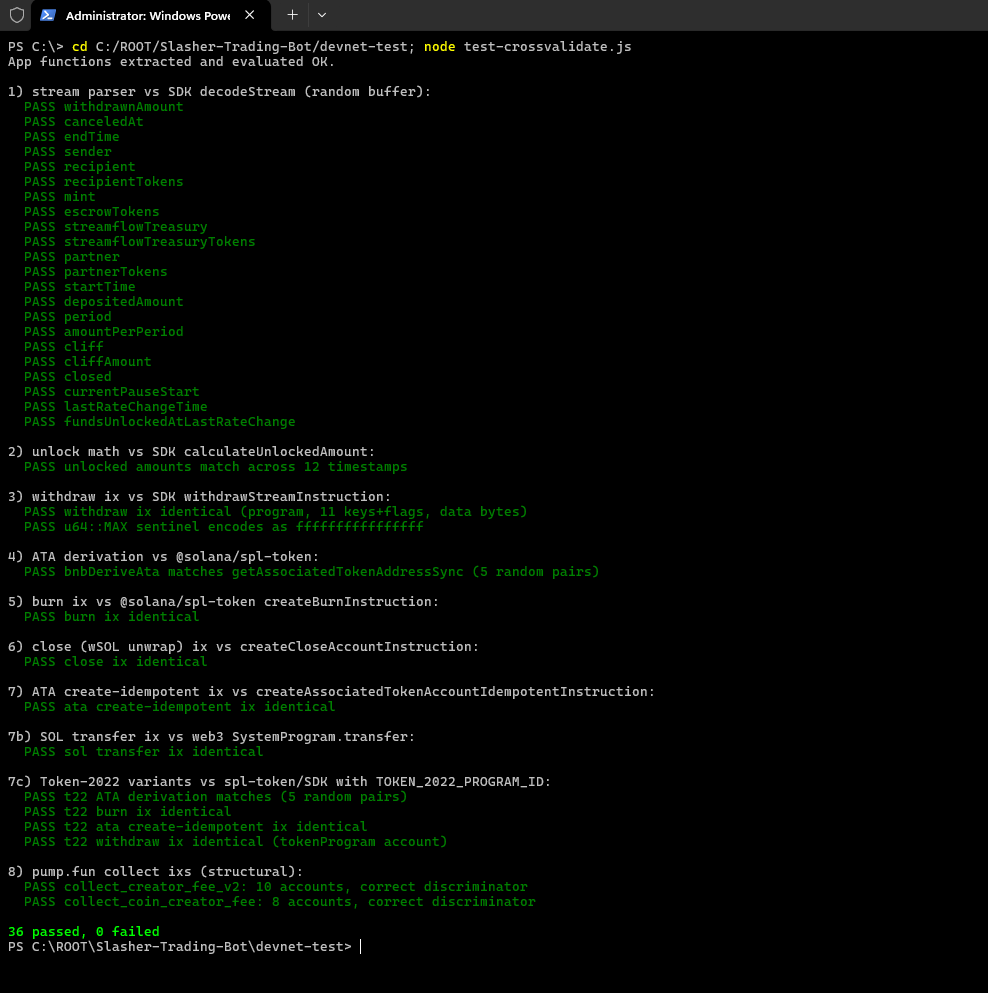This screenshot has width=988, height=993.
Task: Click the "PASS period" line
Action: [x=68, y=317]
